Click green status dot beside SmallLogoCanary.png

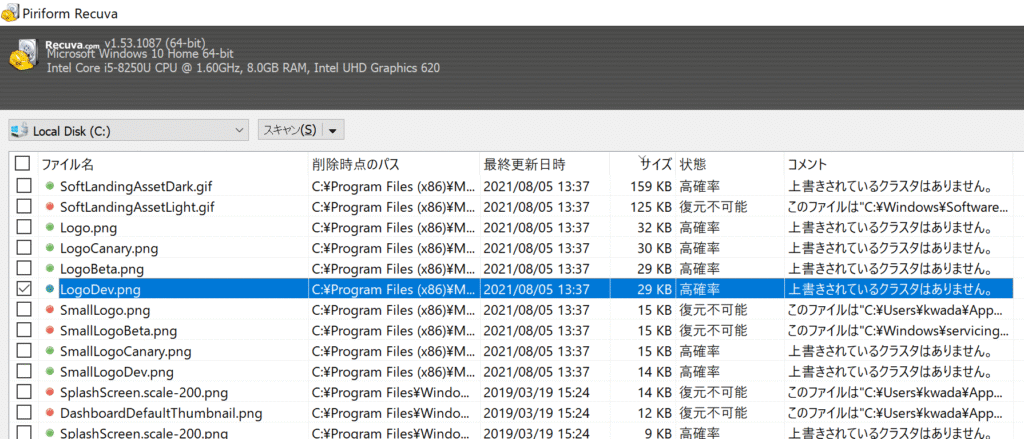[x=50, y=352]
